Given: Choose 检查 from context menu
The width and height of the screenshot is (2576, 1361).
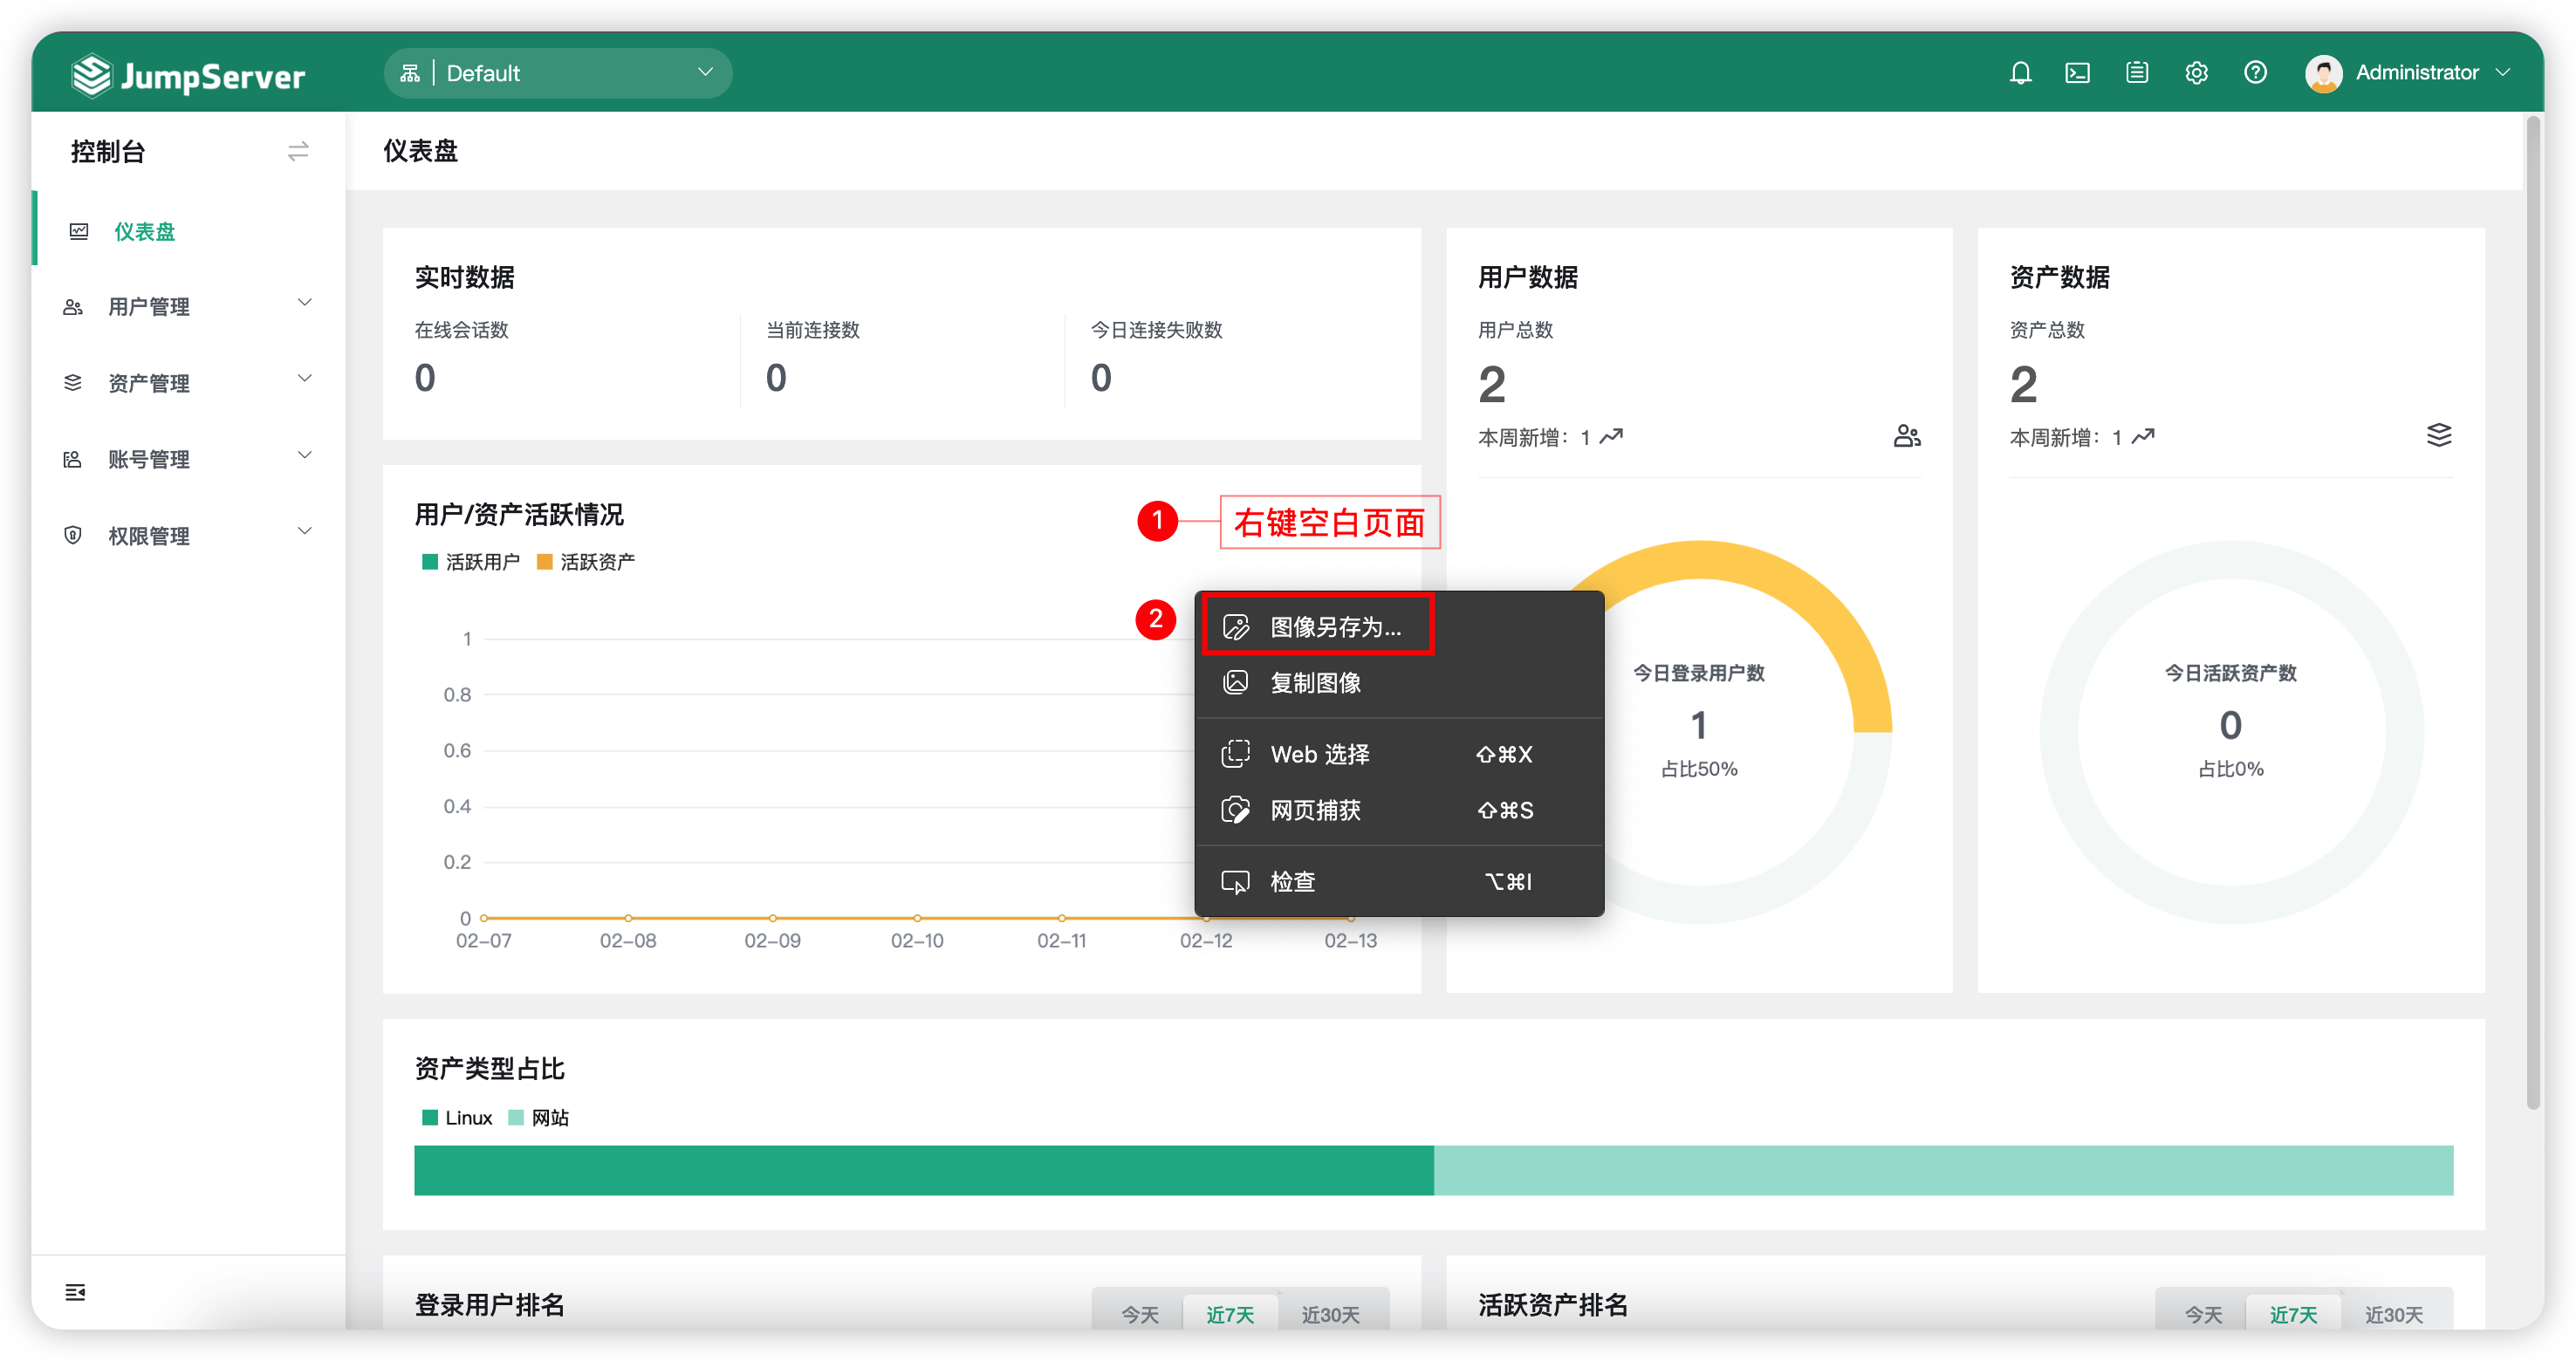Looking at the screenshot, I should coord(1400,882).
